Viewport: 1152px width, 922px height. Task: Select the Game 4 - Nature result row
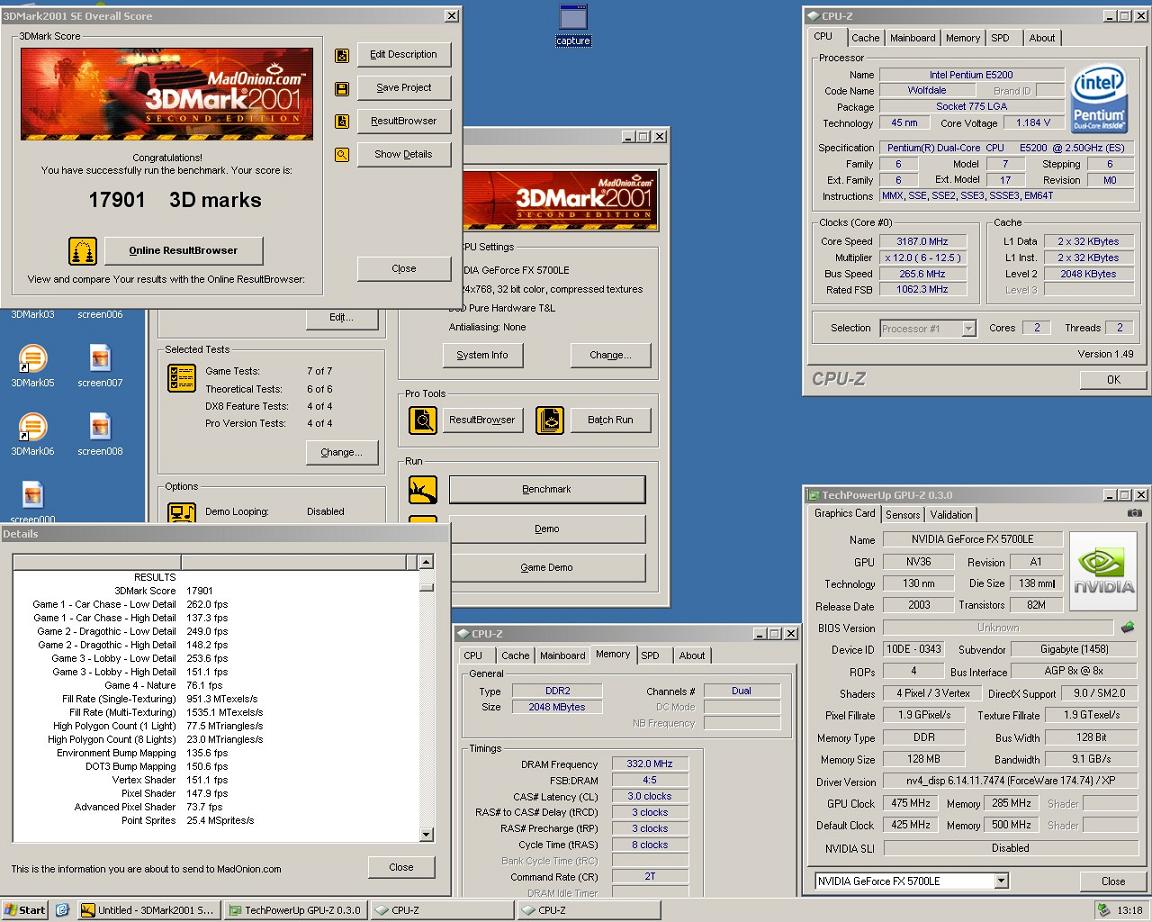click(216, 685)
